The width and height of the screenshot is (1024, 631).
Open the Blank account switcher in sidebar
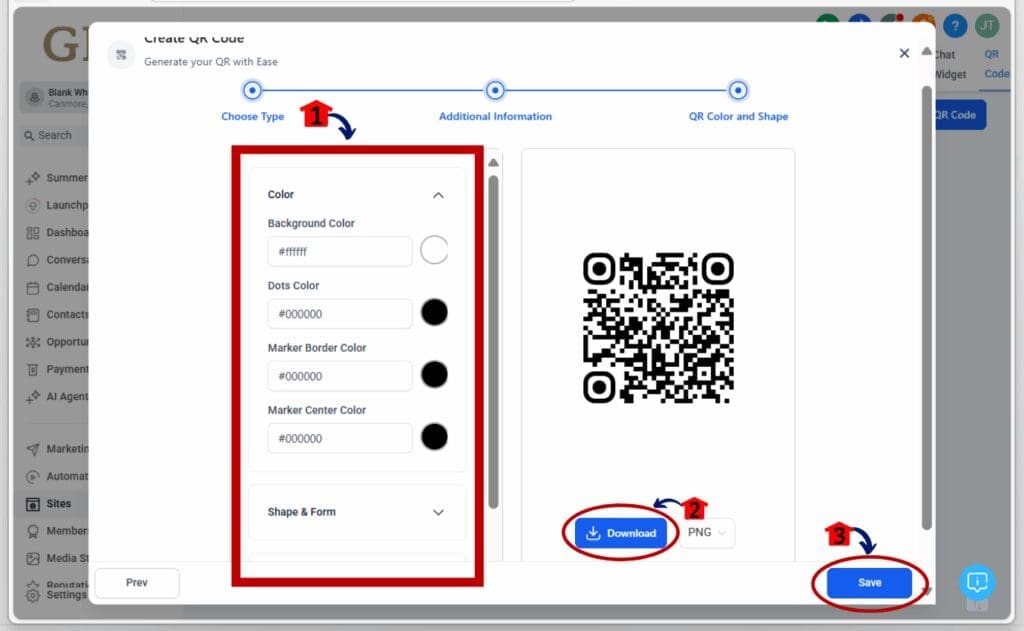(55, 97)
